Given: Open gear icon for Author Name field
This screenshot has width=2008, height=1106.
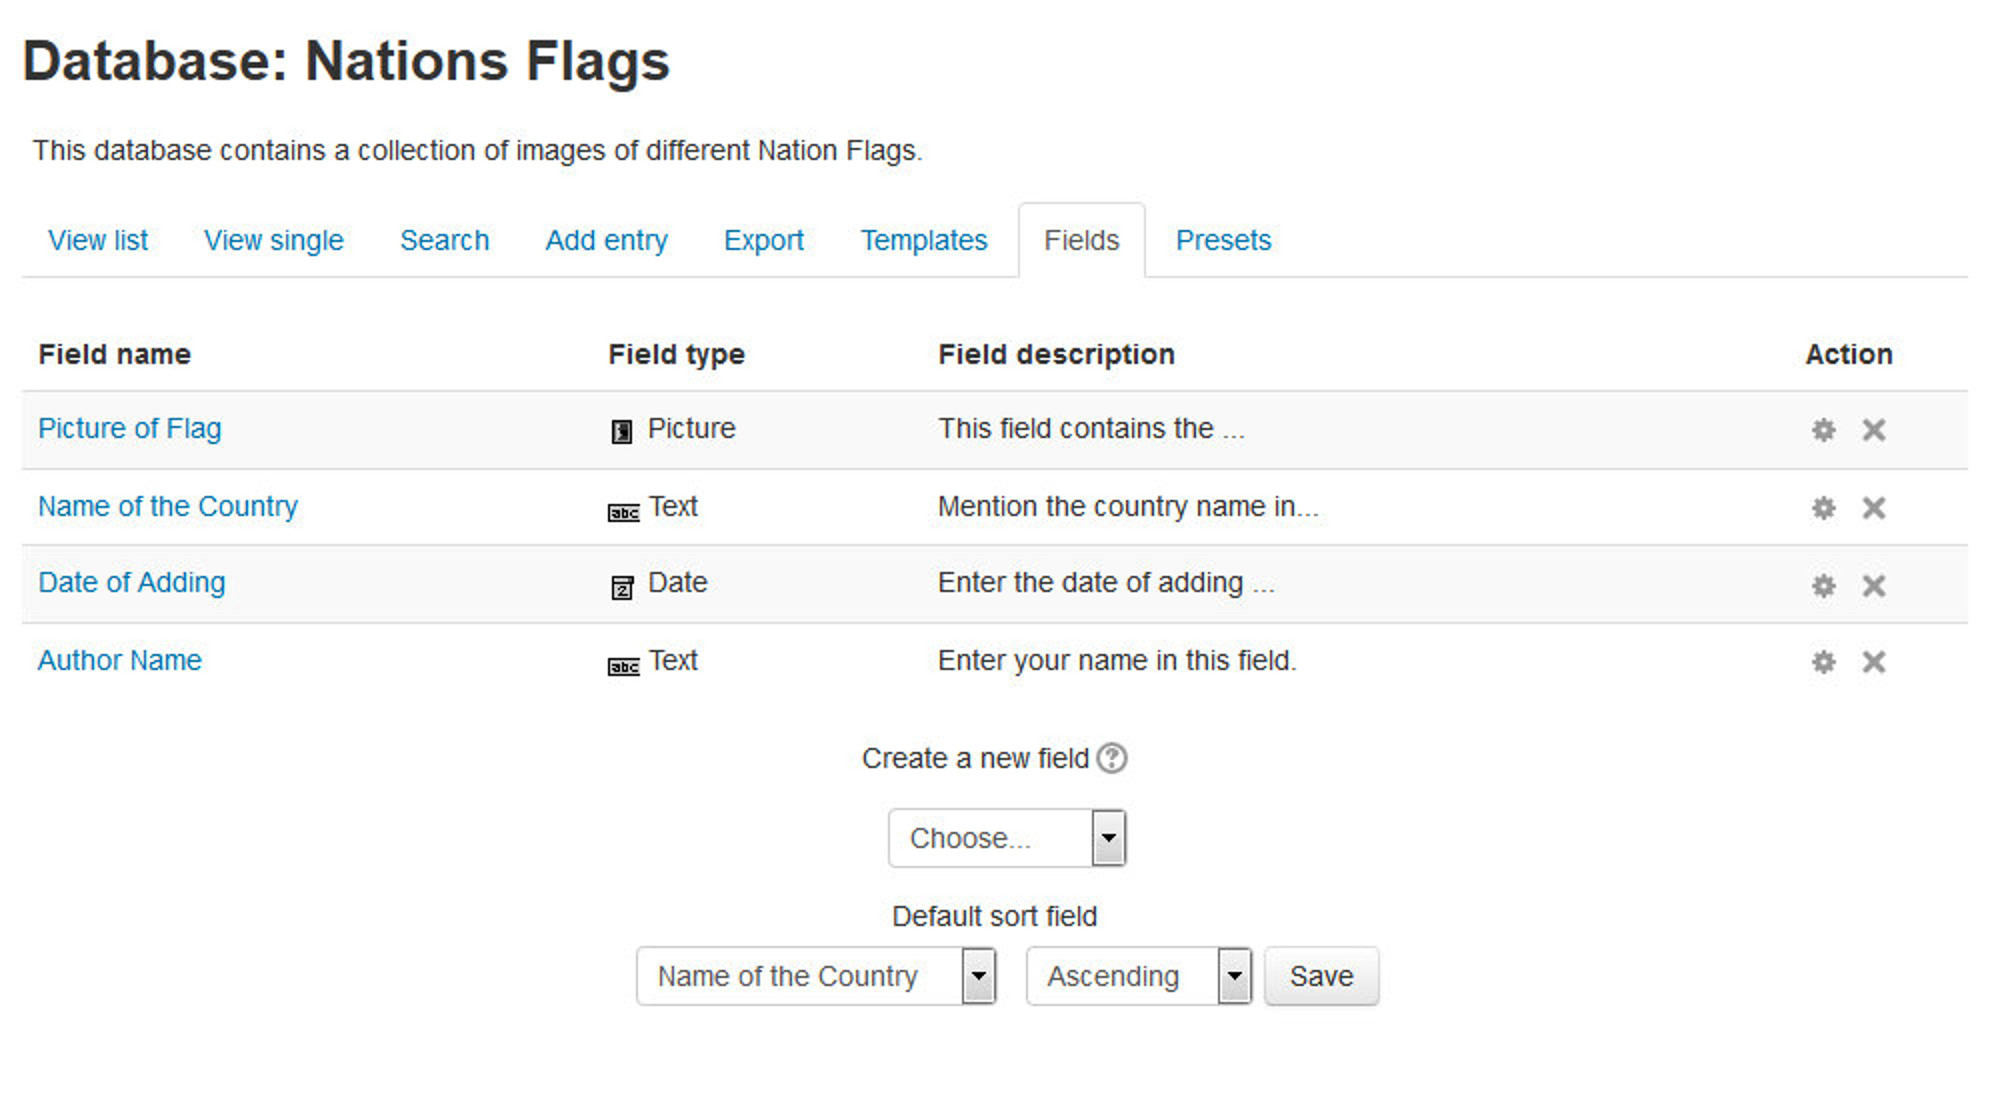Looking at the screenshot, I should 1824,662.
